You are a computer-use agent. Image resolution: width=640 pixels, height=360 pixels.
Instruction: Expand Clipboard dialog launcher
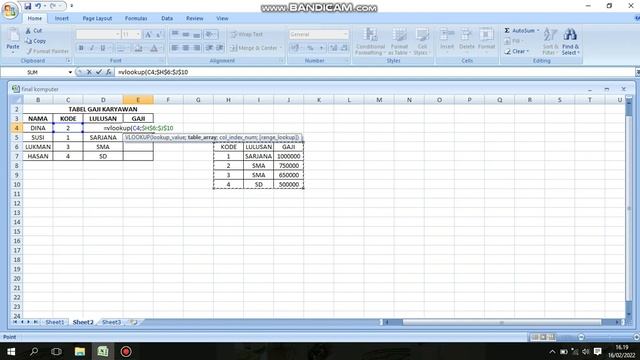69,61
